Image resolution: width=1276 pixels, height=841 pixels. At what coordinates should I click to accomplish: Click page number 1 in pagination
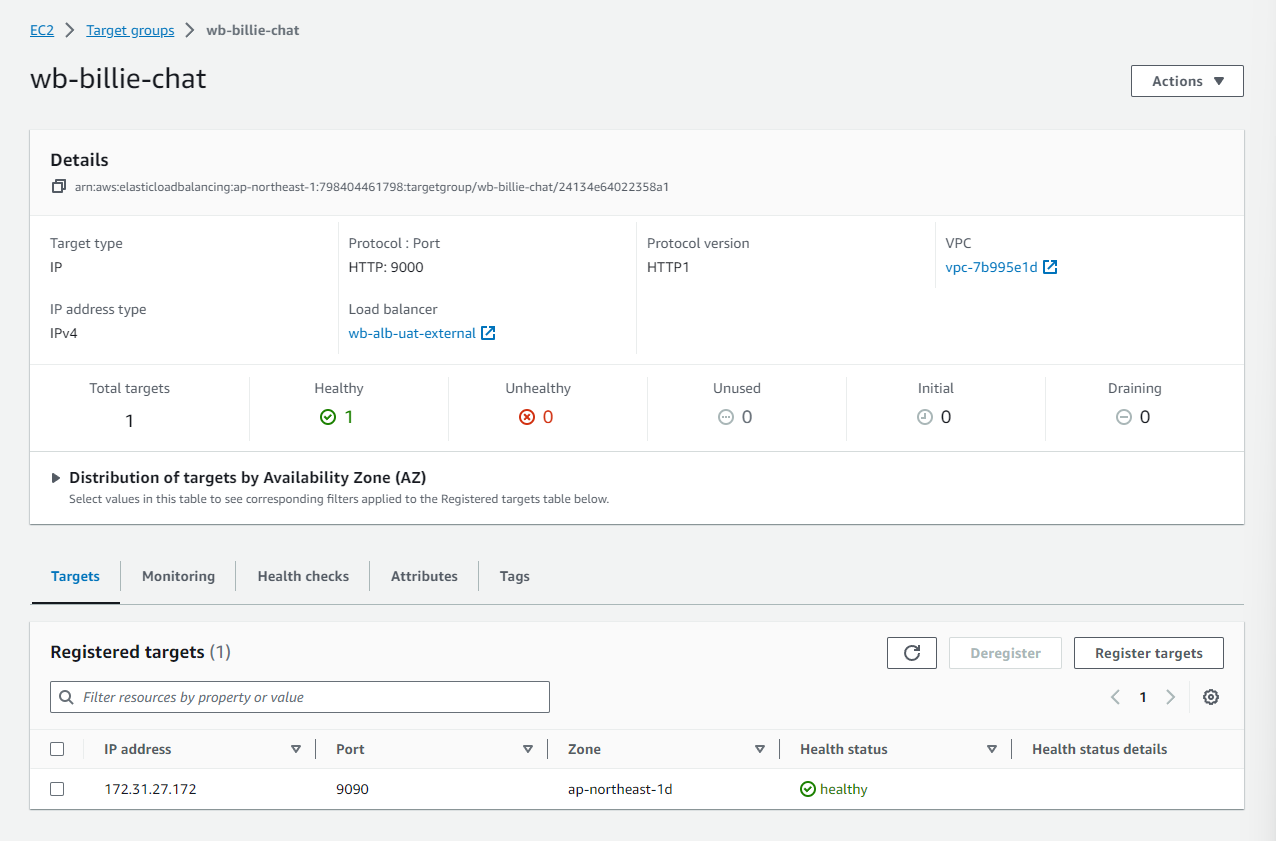pyautogui.click(x=1143, y=697)
